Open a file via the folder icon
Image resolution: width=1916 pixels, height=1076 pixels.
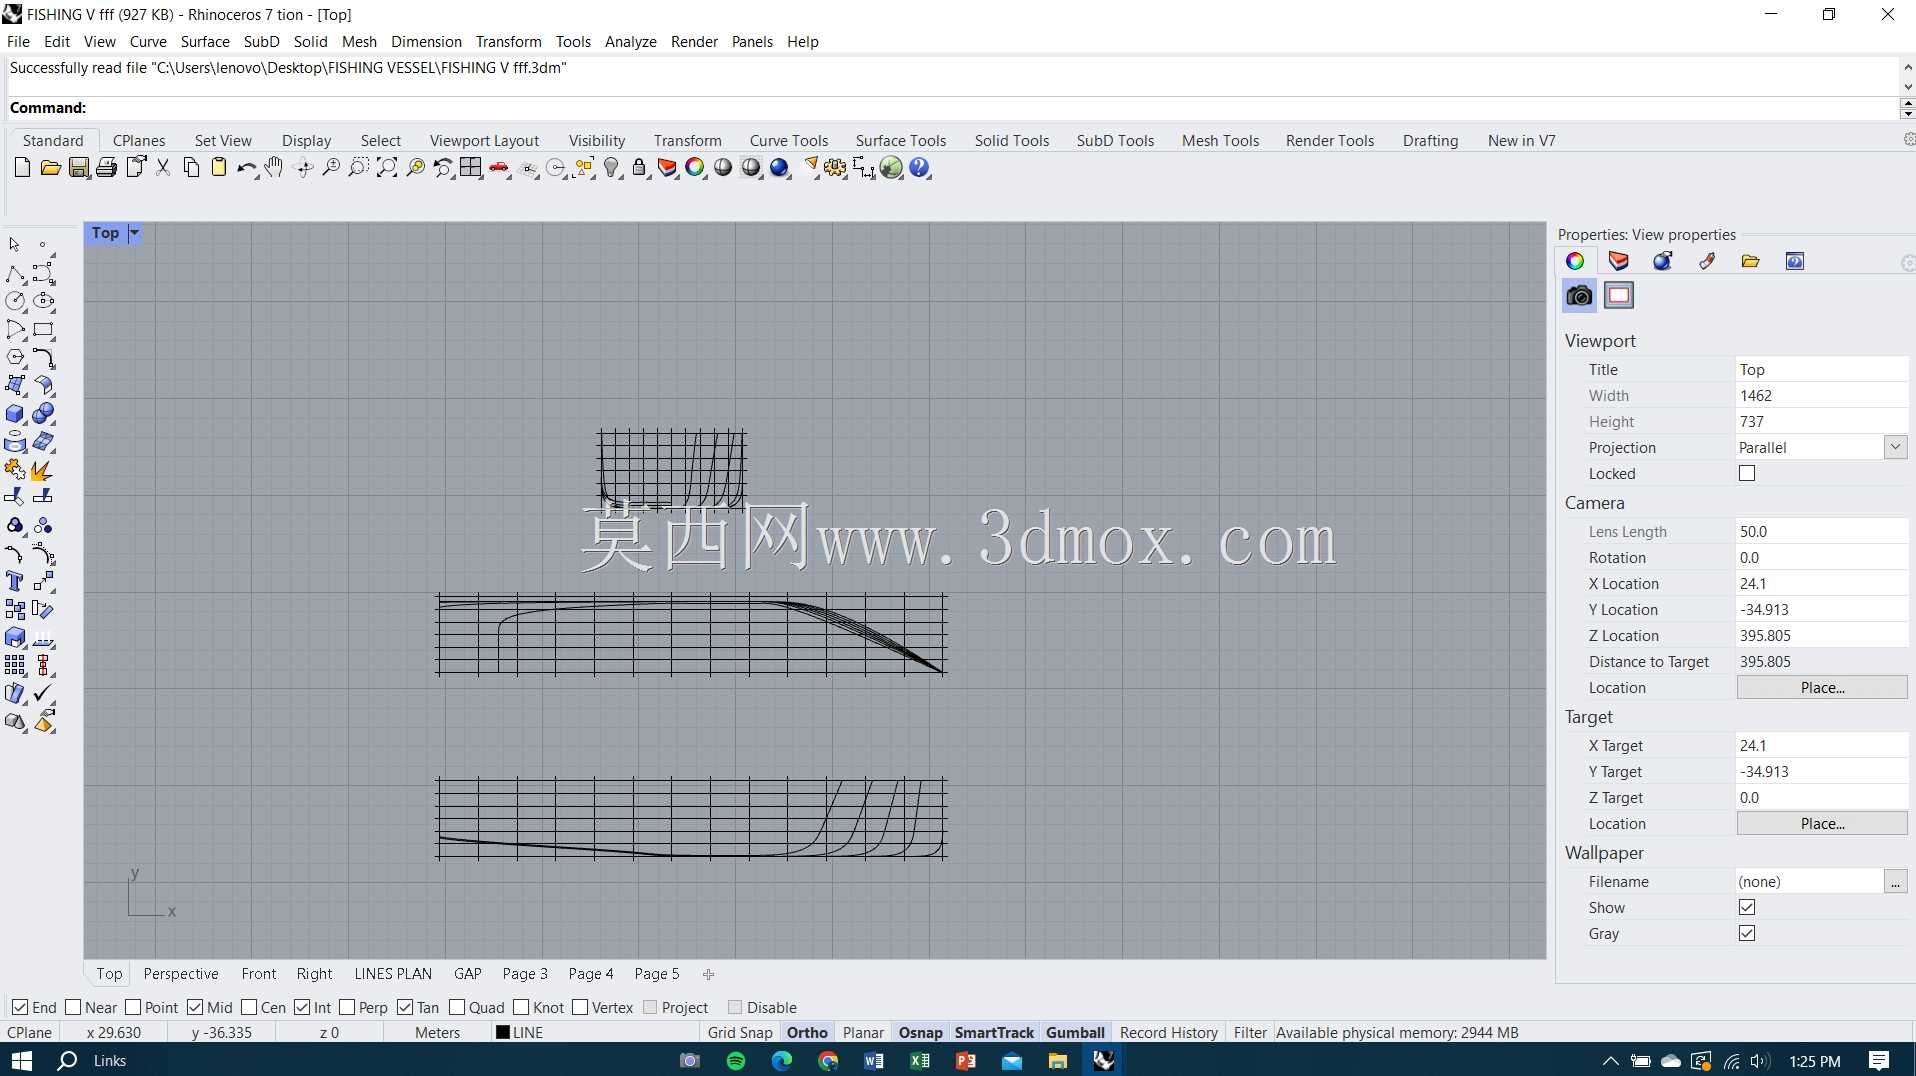click(x=50, y=168)
